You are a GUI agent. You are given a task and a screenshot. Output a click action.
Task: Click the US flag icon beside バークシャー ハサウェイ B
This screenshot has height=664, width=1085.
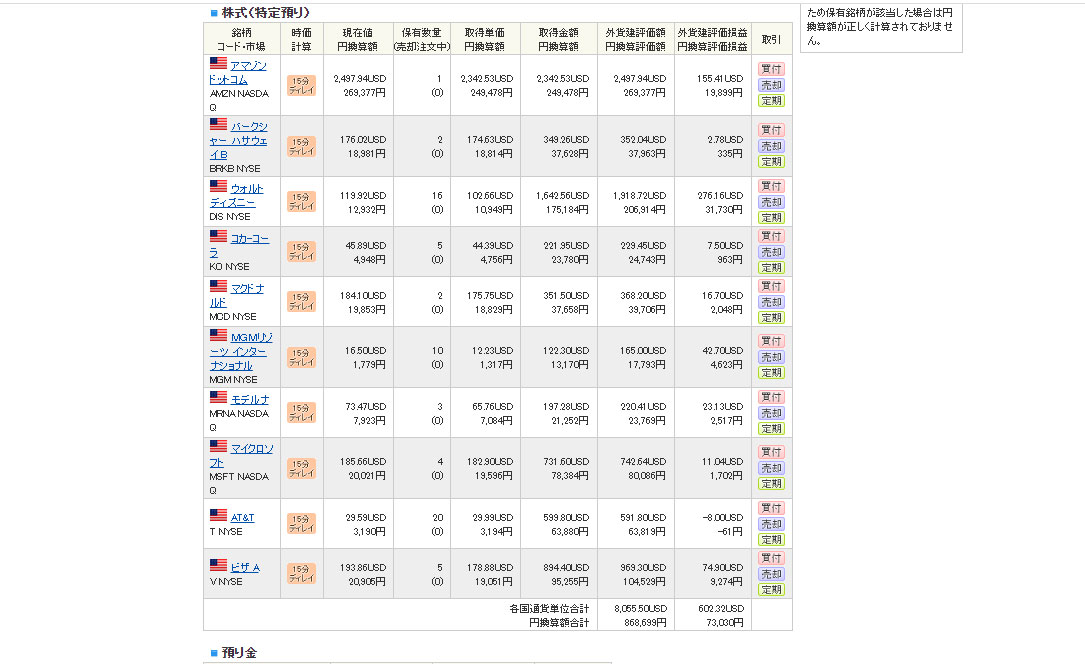[x=218, y=124]
